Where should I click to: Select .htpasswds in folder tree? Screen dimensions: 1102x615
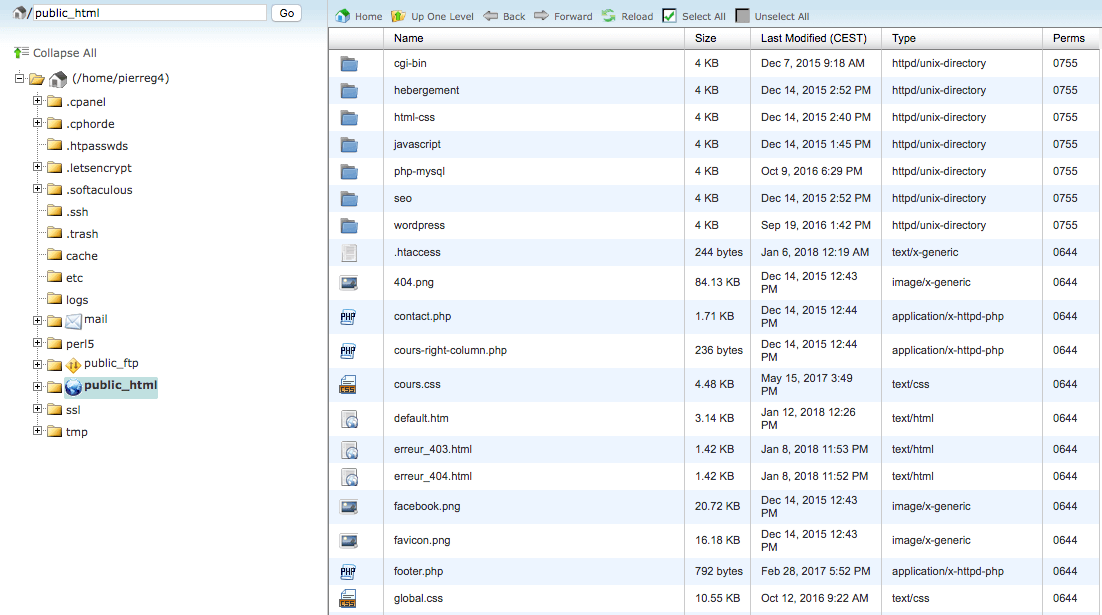tap(97, 145)
